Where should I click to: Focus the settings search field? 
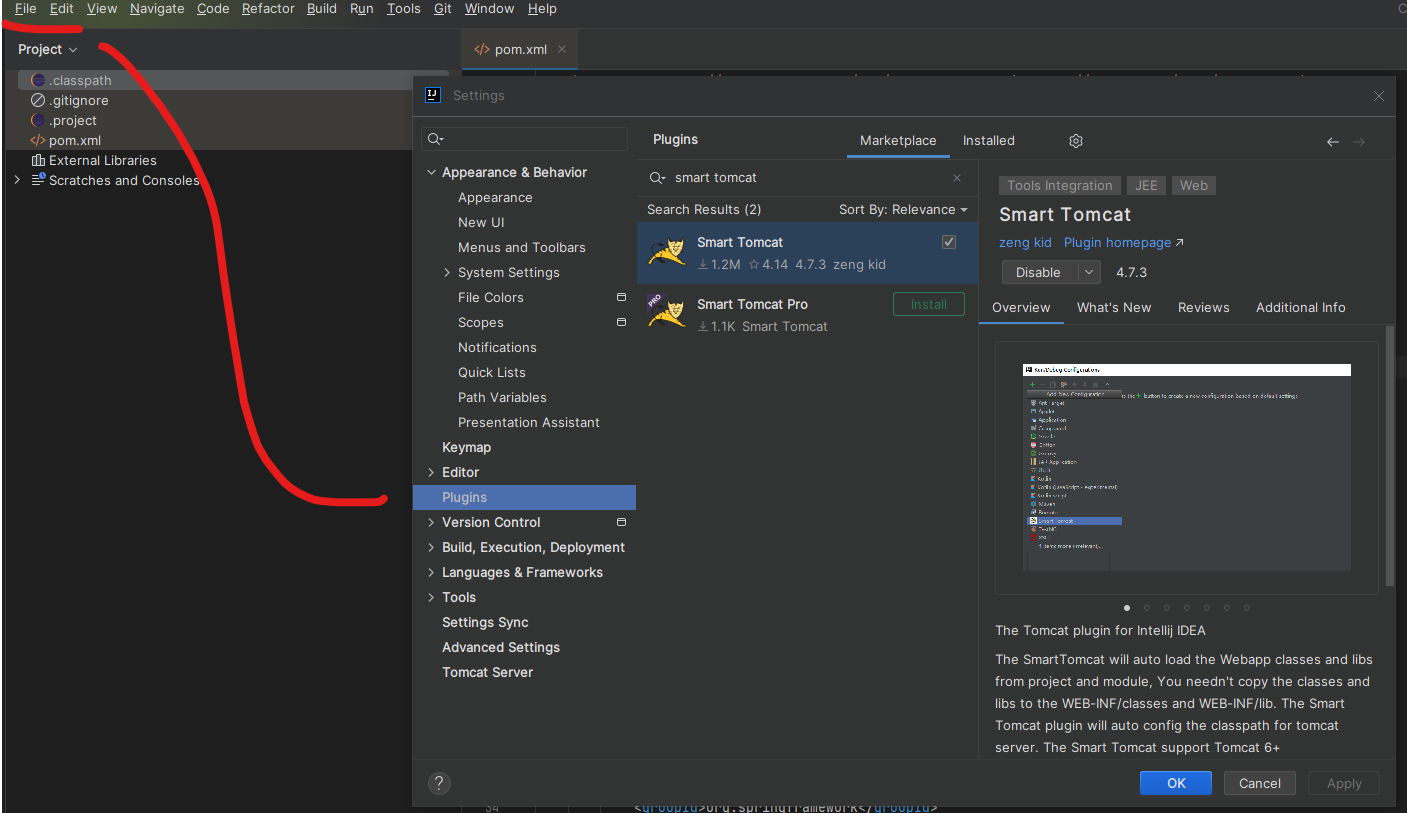524,139
